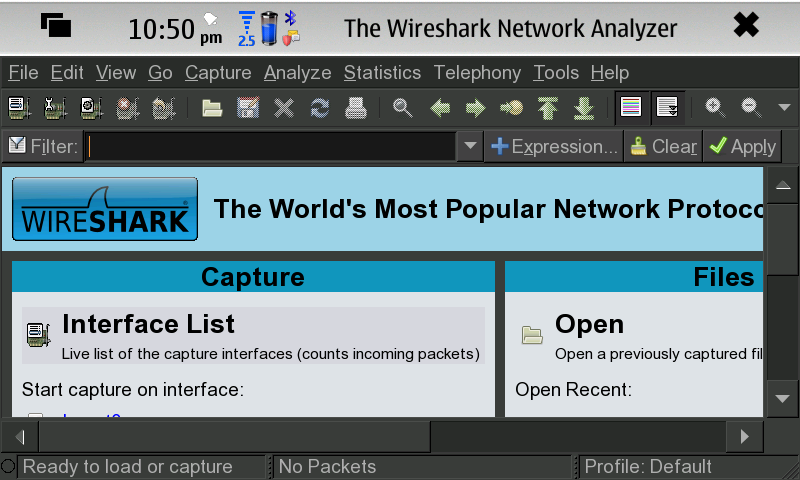800x480 pixels.
Task: Open the Capture menu
Action: click(x=218, y=73)
